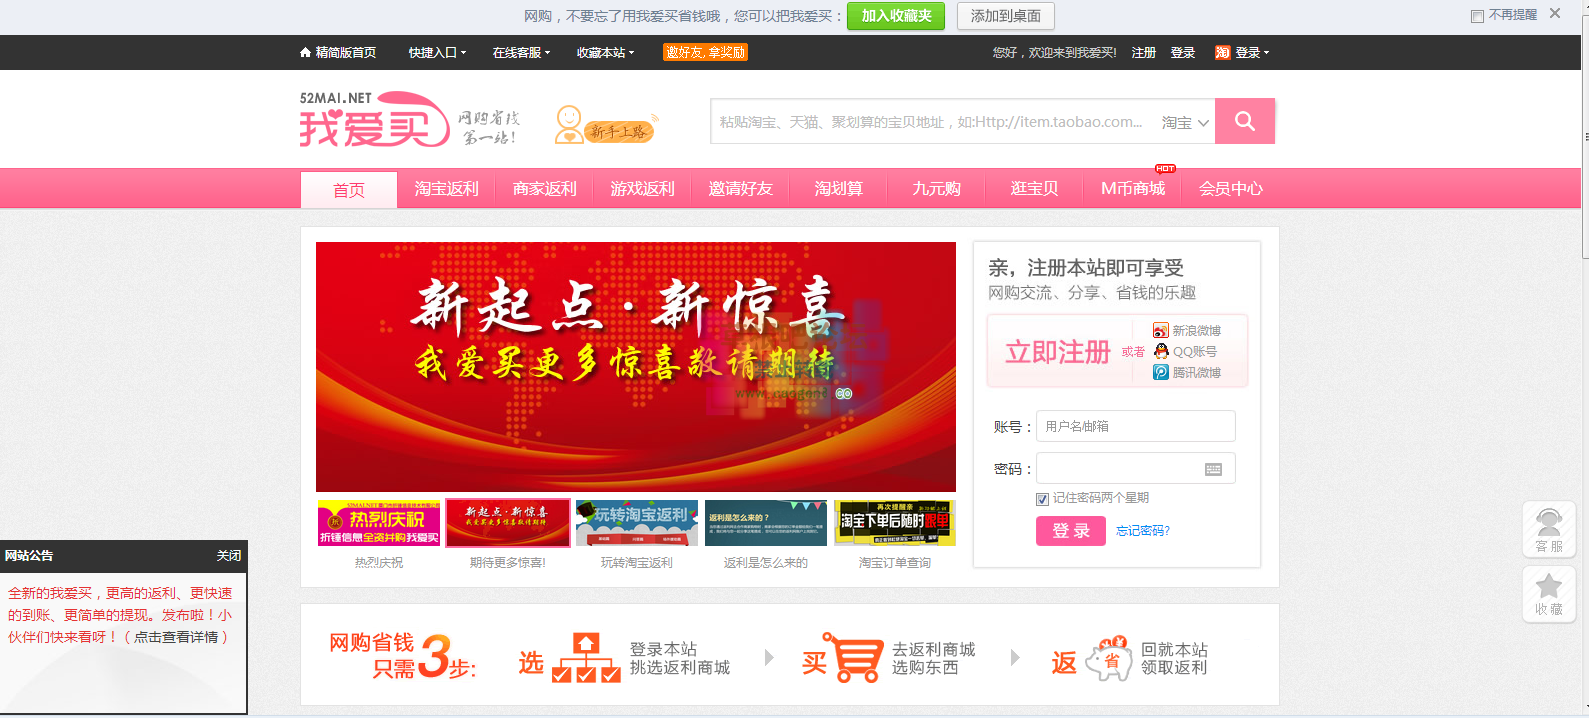Select the 期待更多惊喜 banner thumbnail
Image resolution: width=1589 pixels, height=718 pixels.
point(508,523)
